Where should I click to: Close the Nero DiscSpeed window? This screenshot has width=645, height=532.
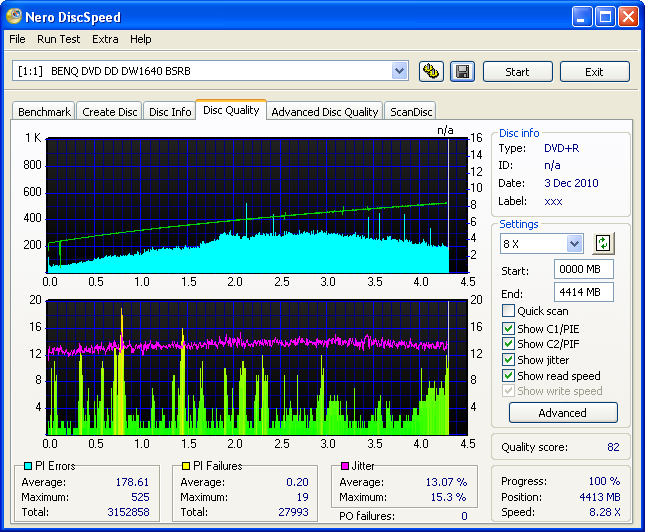coord(629,17)
